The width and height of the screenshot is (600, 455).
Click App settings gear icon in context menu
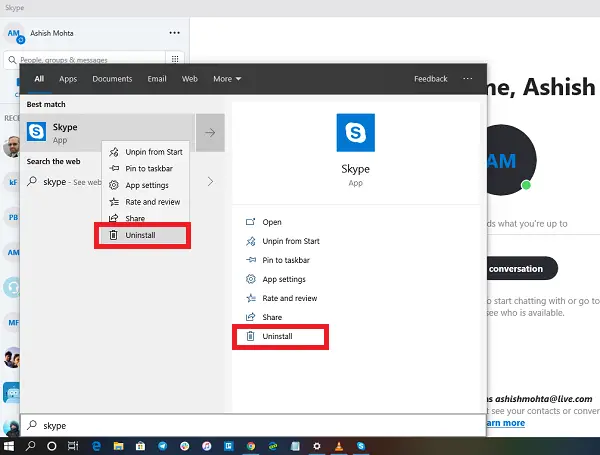tap(114, 185)
